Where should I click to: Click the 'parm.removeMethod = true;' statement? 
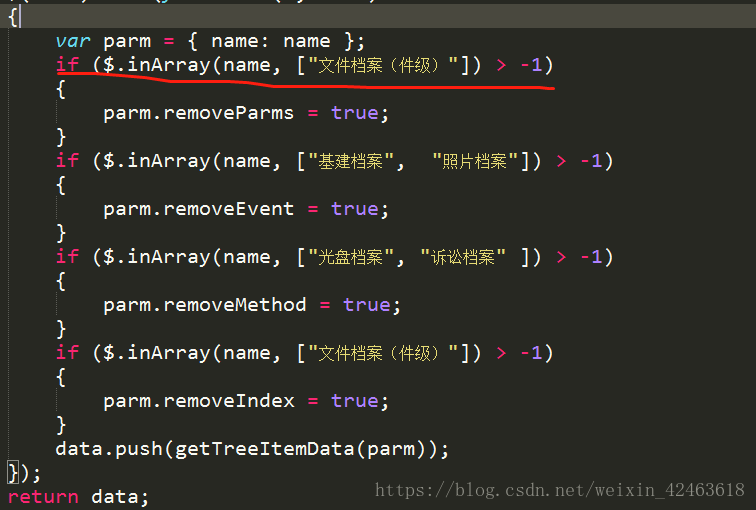click(252, 305)
